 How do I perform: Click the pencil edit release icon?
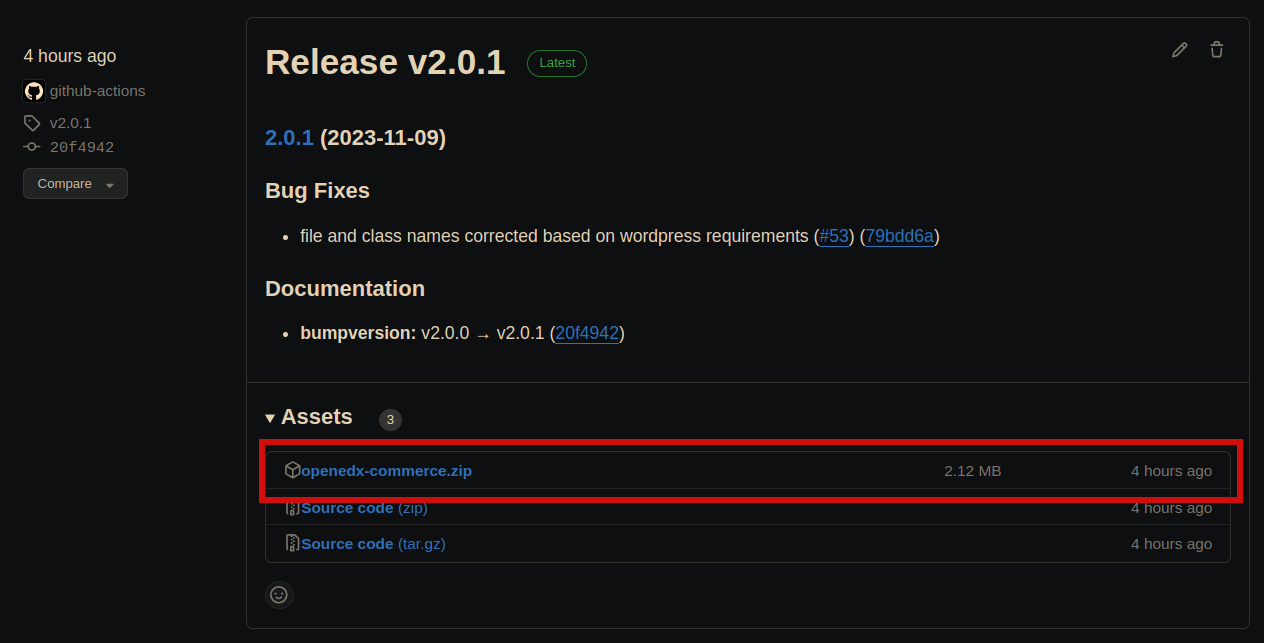click(x=1180, y=50)
